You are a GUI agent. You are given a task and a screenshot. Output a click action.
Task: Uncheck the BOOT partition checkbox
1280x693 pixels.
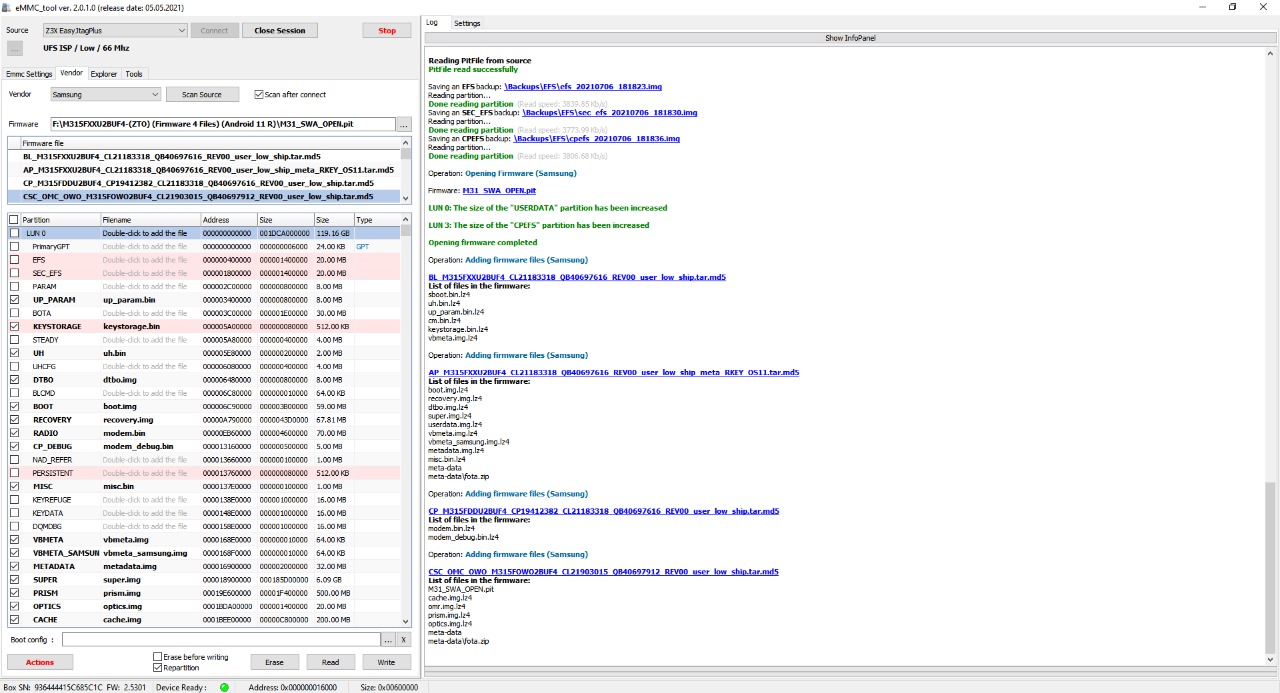coord(14,406)
